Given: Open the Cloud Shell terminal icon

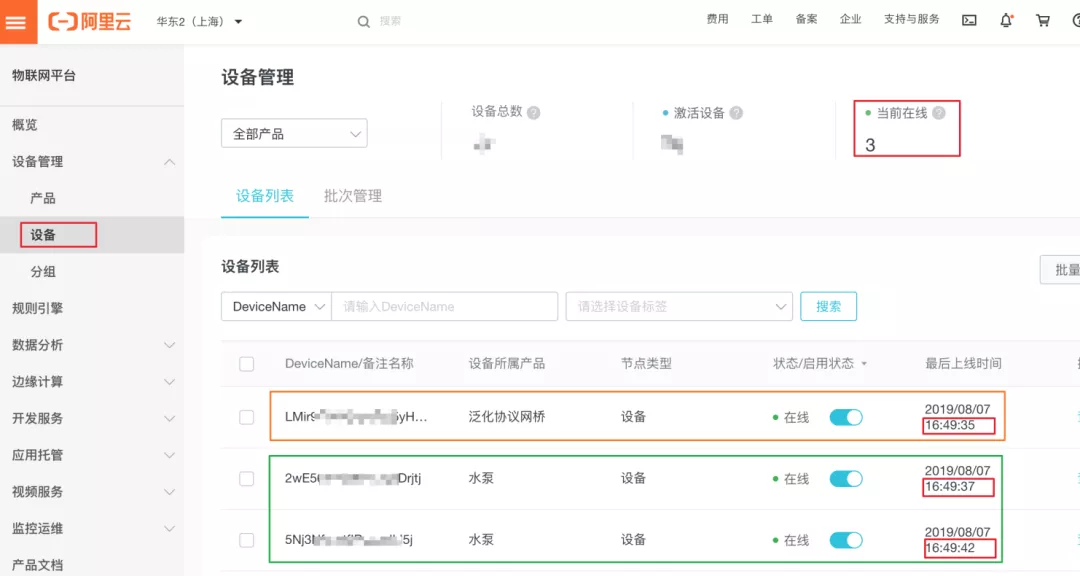Looking at the screenshot, I should tap(969, 21).
